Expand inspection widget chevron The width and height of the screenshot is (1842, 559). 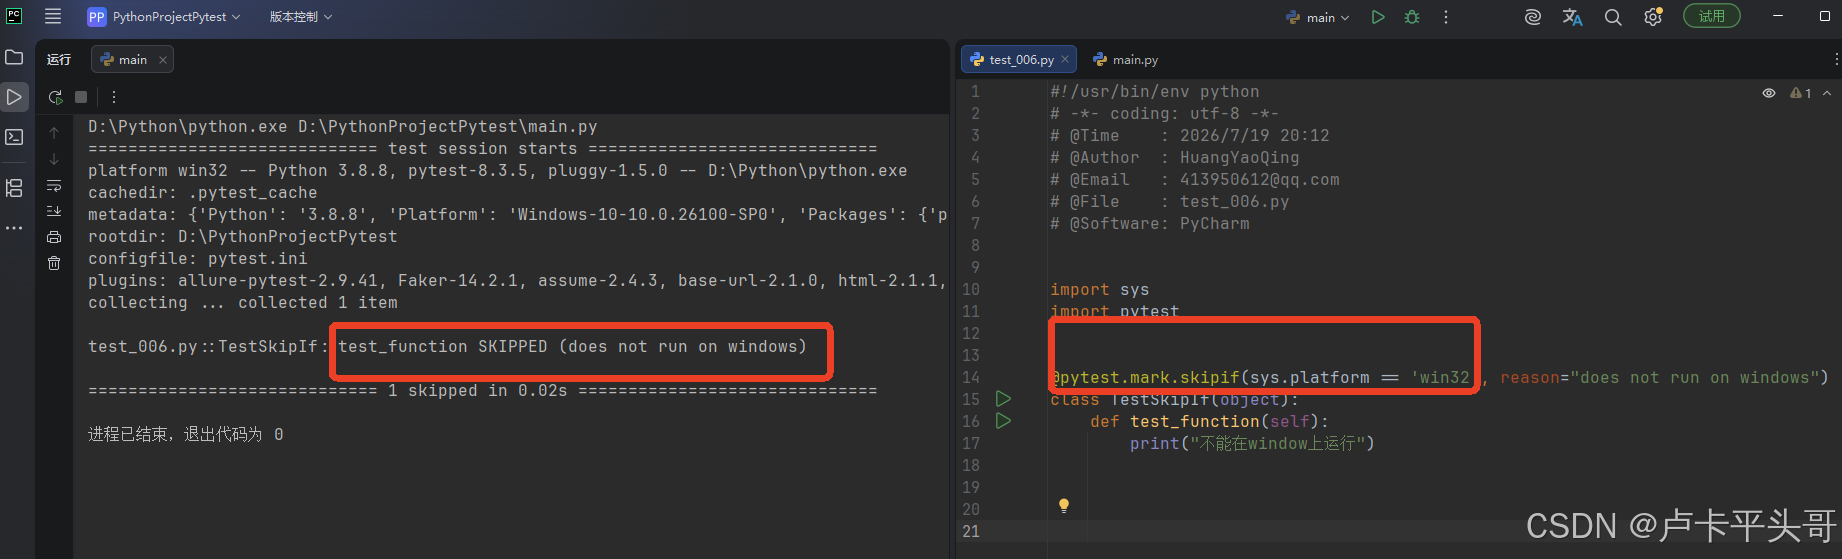(x=1827, y=93)
